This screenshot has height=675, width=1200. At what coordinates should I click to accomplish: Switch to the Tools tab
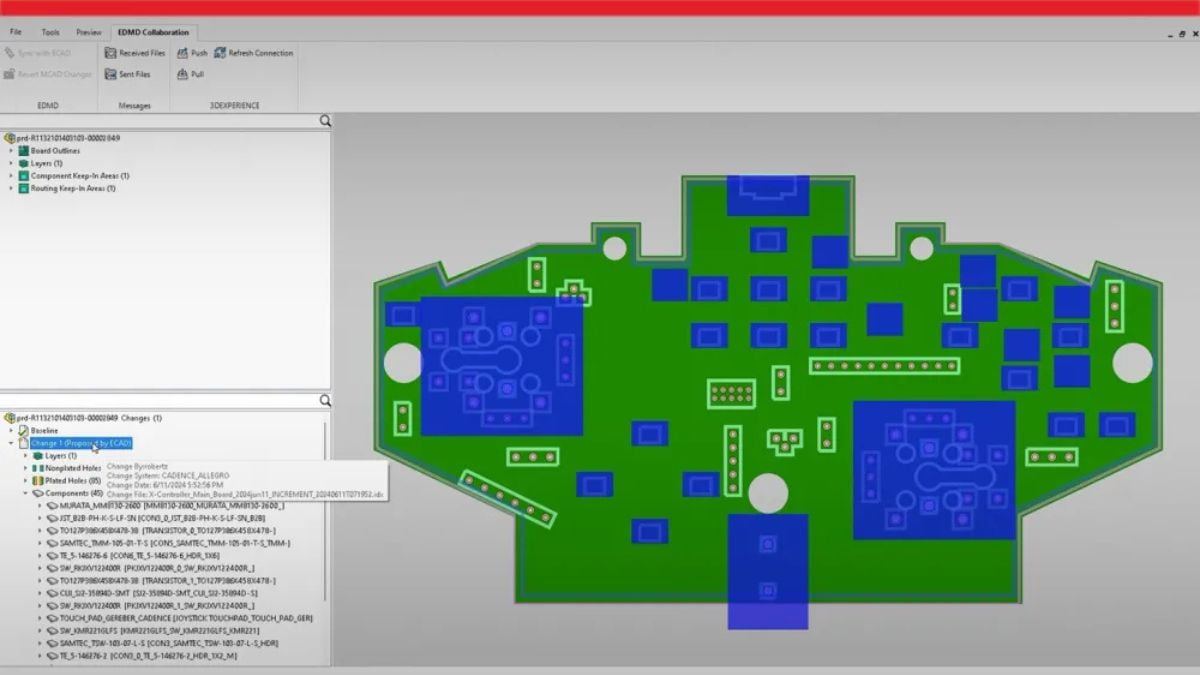point(50,32)
